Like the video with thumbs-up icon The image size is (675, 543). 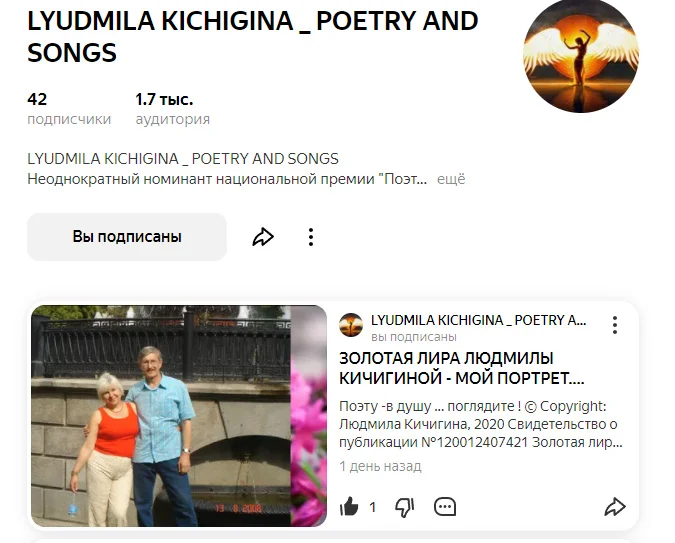coord(349,506)
